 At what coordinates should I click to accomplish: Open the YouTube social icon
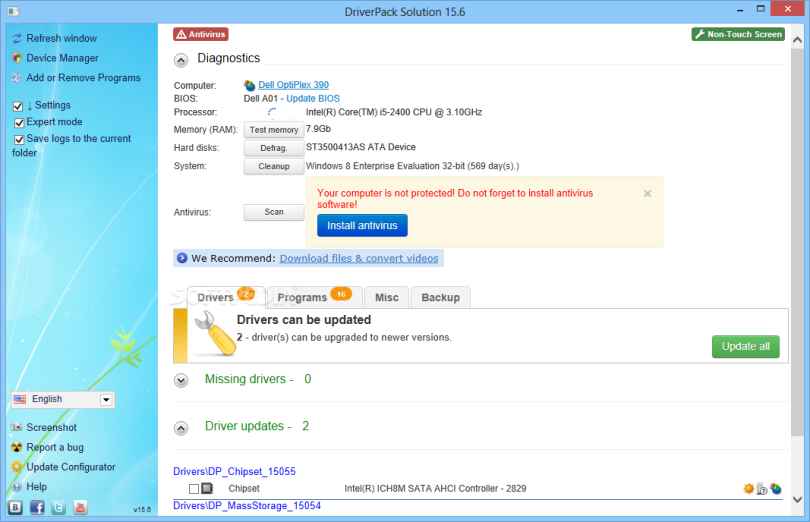[x=79, y=507]
